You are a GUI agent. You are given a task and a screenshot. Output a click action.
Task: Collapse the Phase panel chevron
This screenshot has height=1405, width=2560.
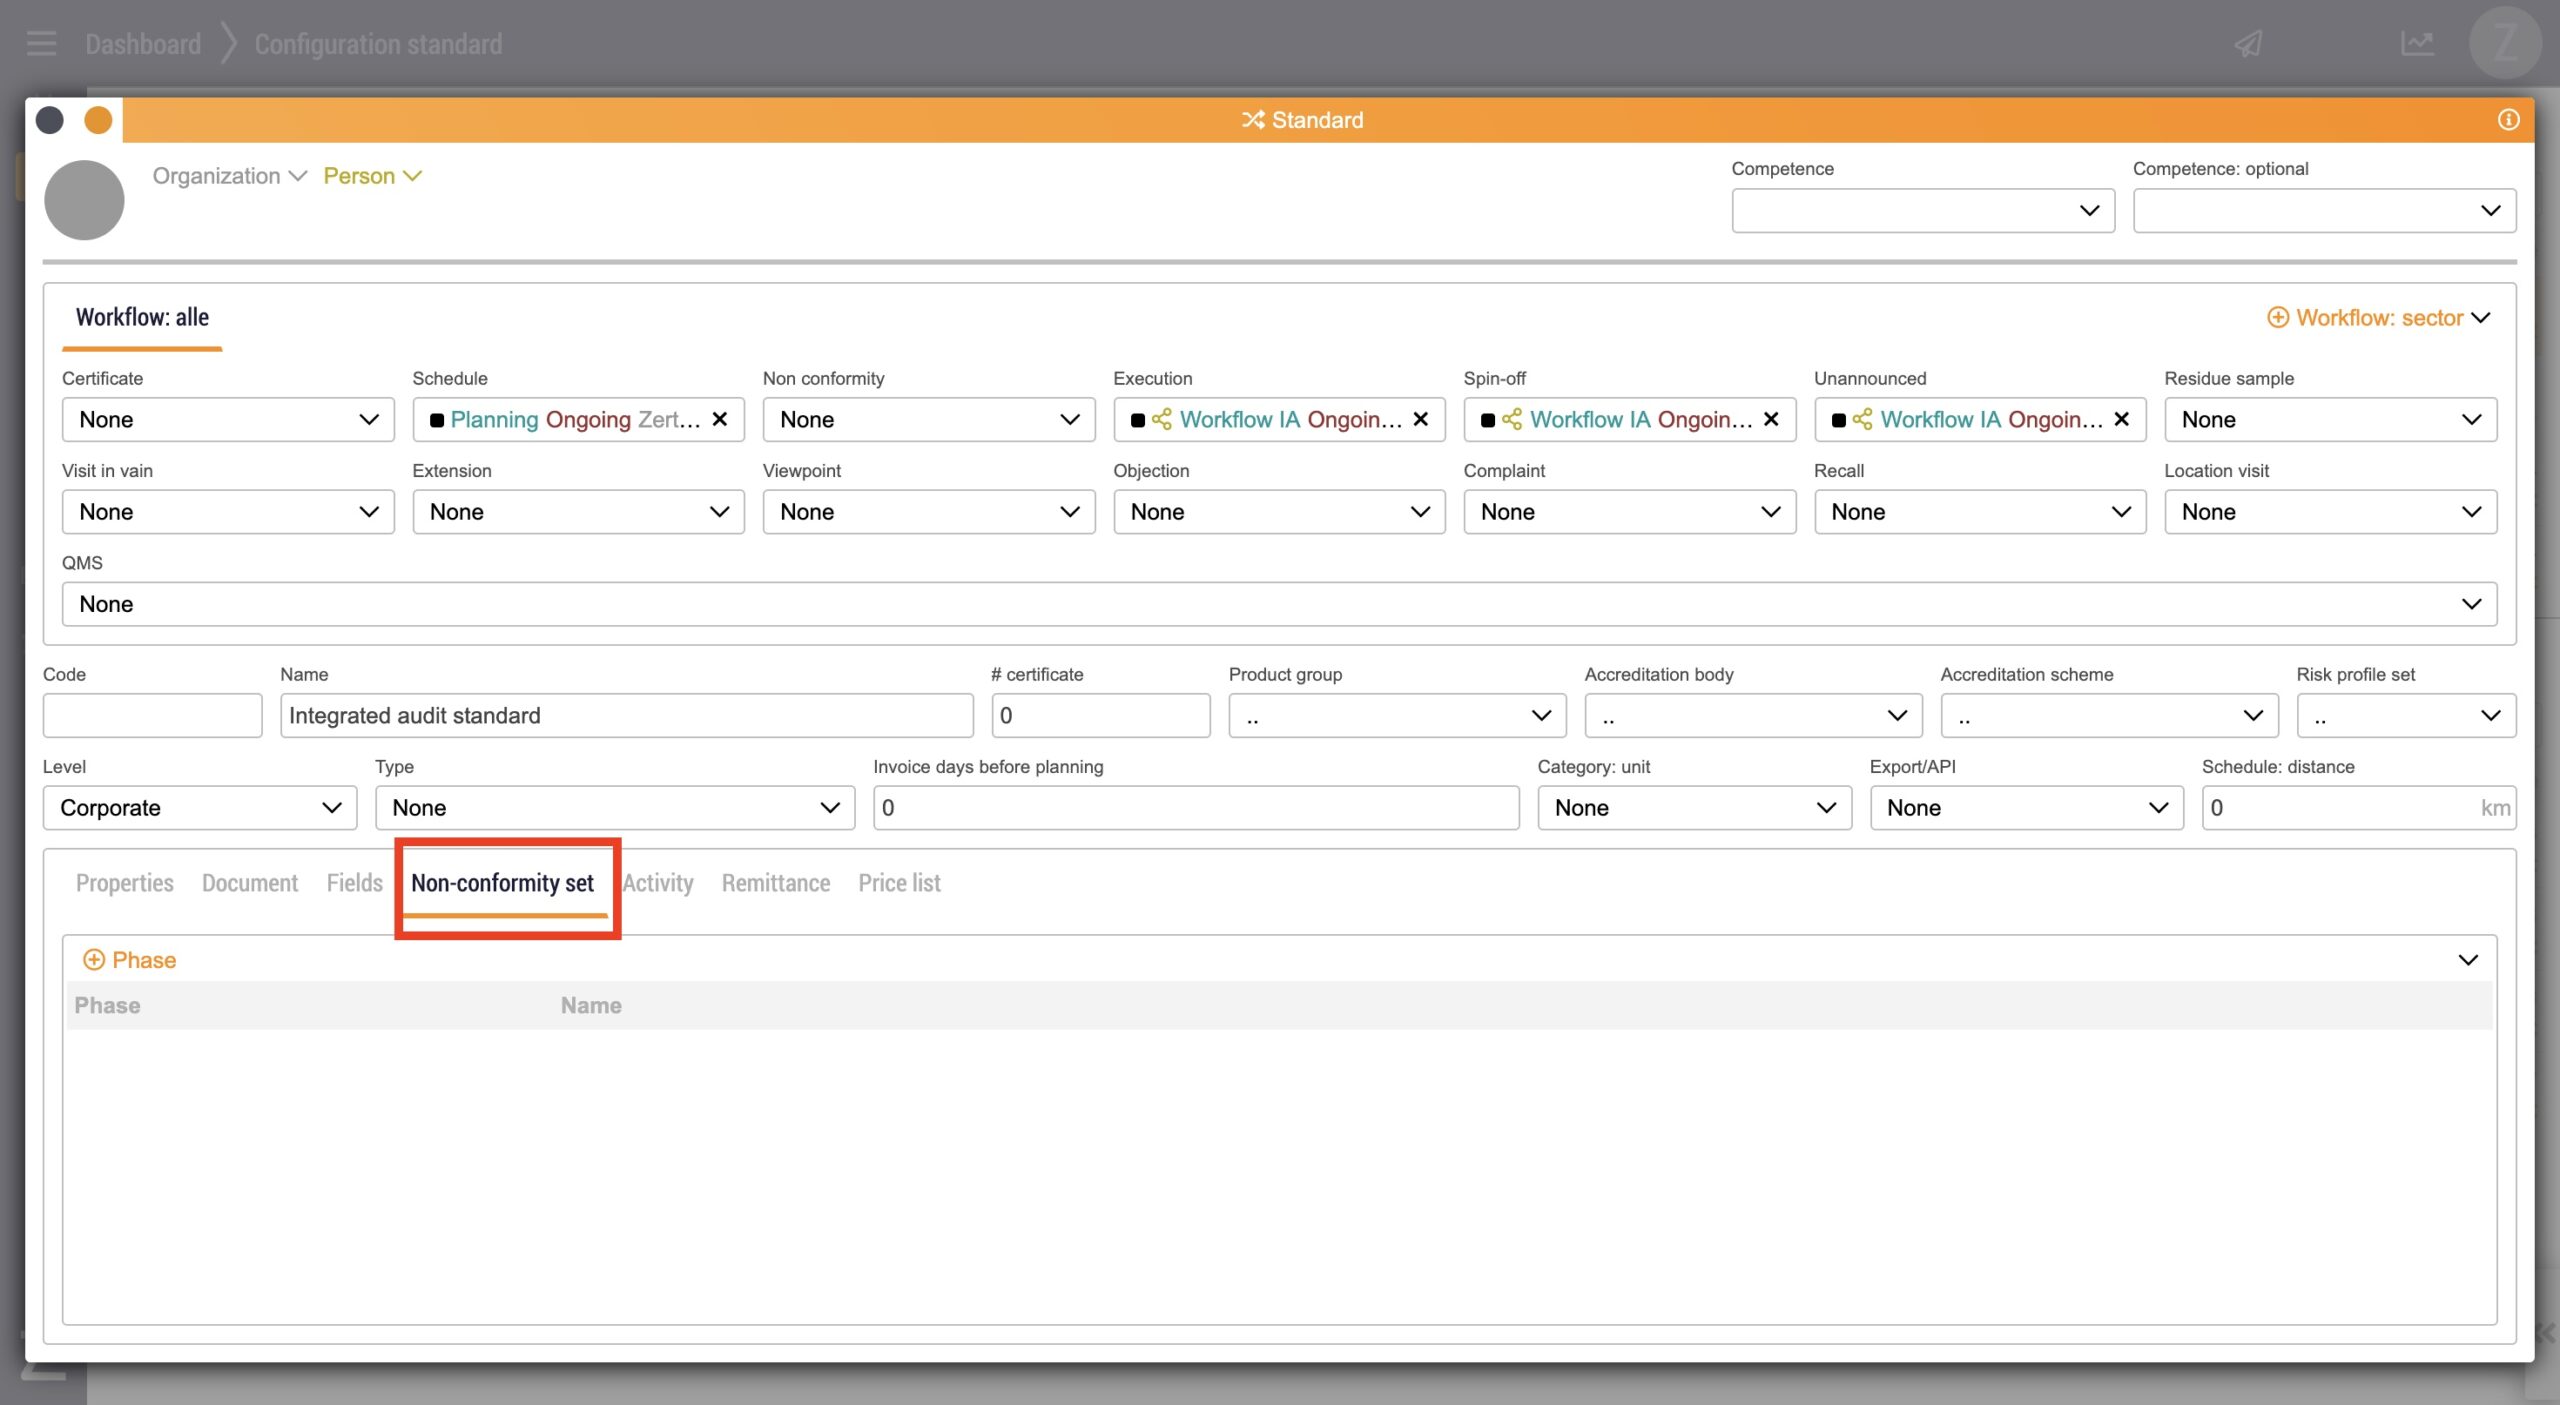point(2467,960)
